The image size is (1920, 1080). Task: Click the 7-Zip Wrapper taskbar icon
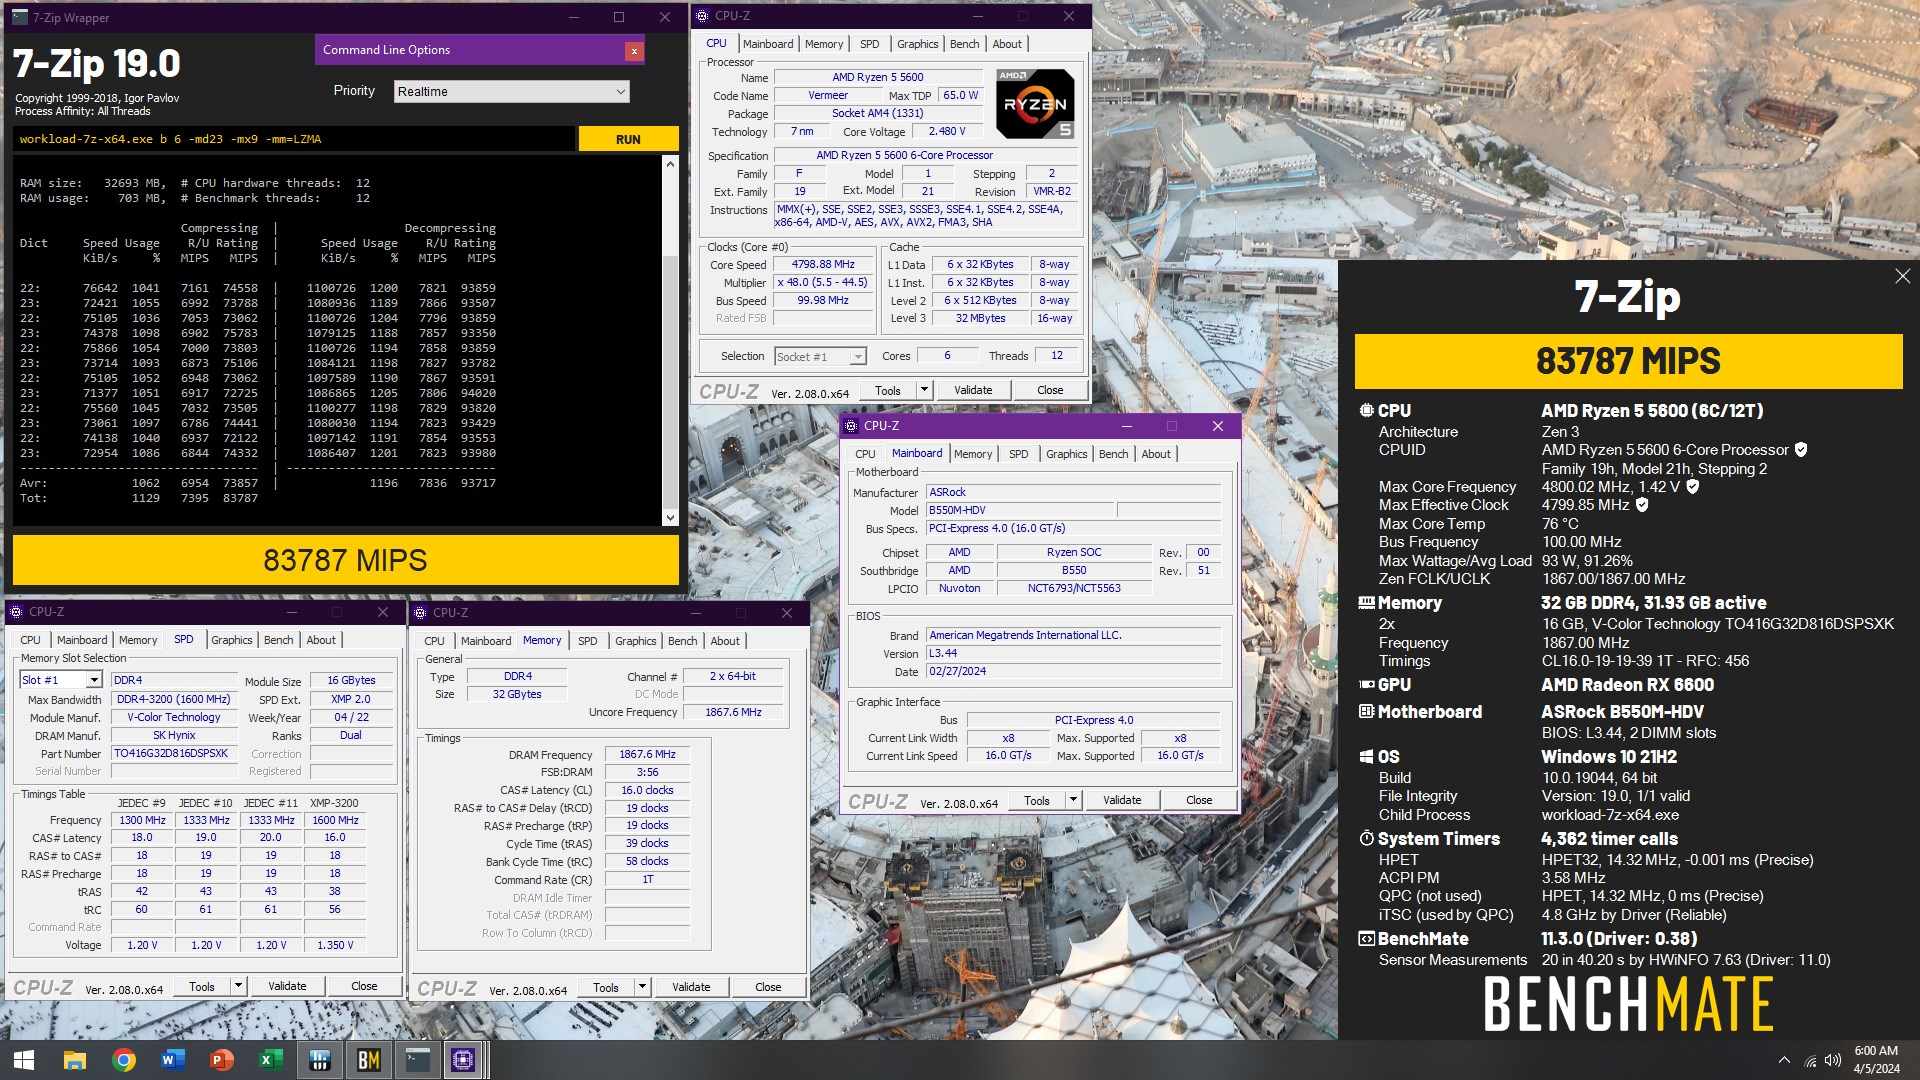pyautogui.click(x=417, y=1060)
